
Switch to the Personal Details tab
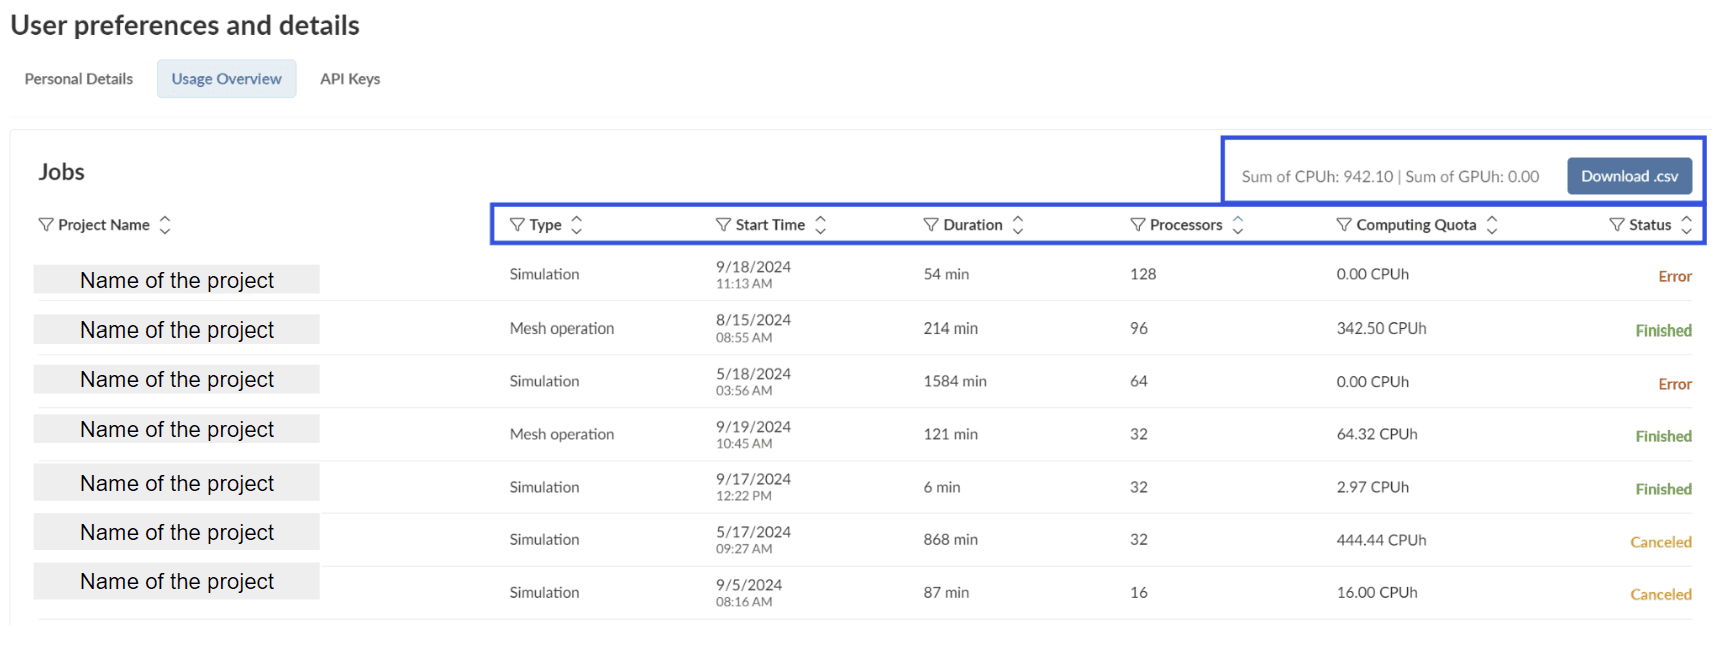click(79, 79)
